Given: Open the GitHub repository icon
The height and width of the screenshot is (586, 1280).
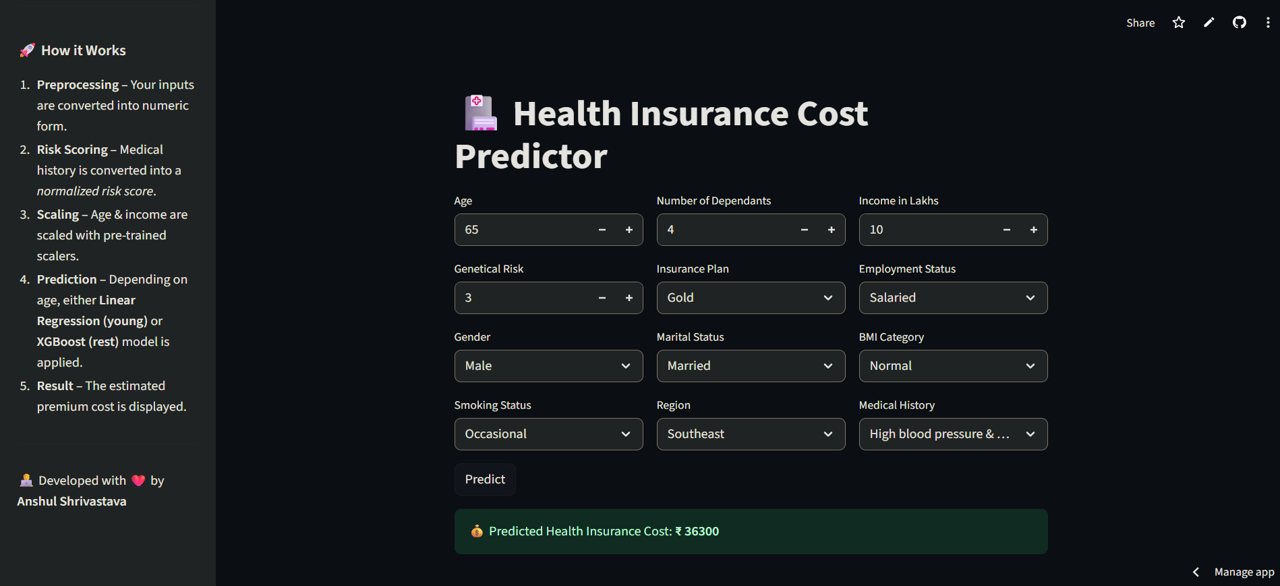Looking at the screenshot, I should [x=1239, y=23].
